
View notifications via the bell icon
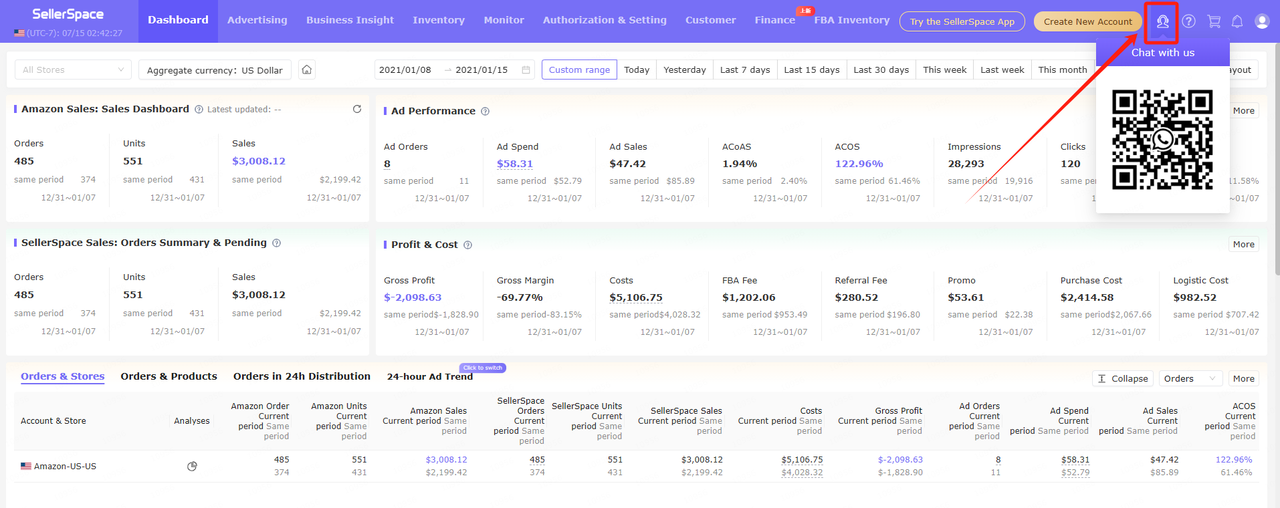pos(1237,21)
